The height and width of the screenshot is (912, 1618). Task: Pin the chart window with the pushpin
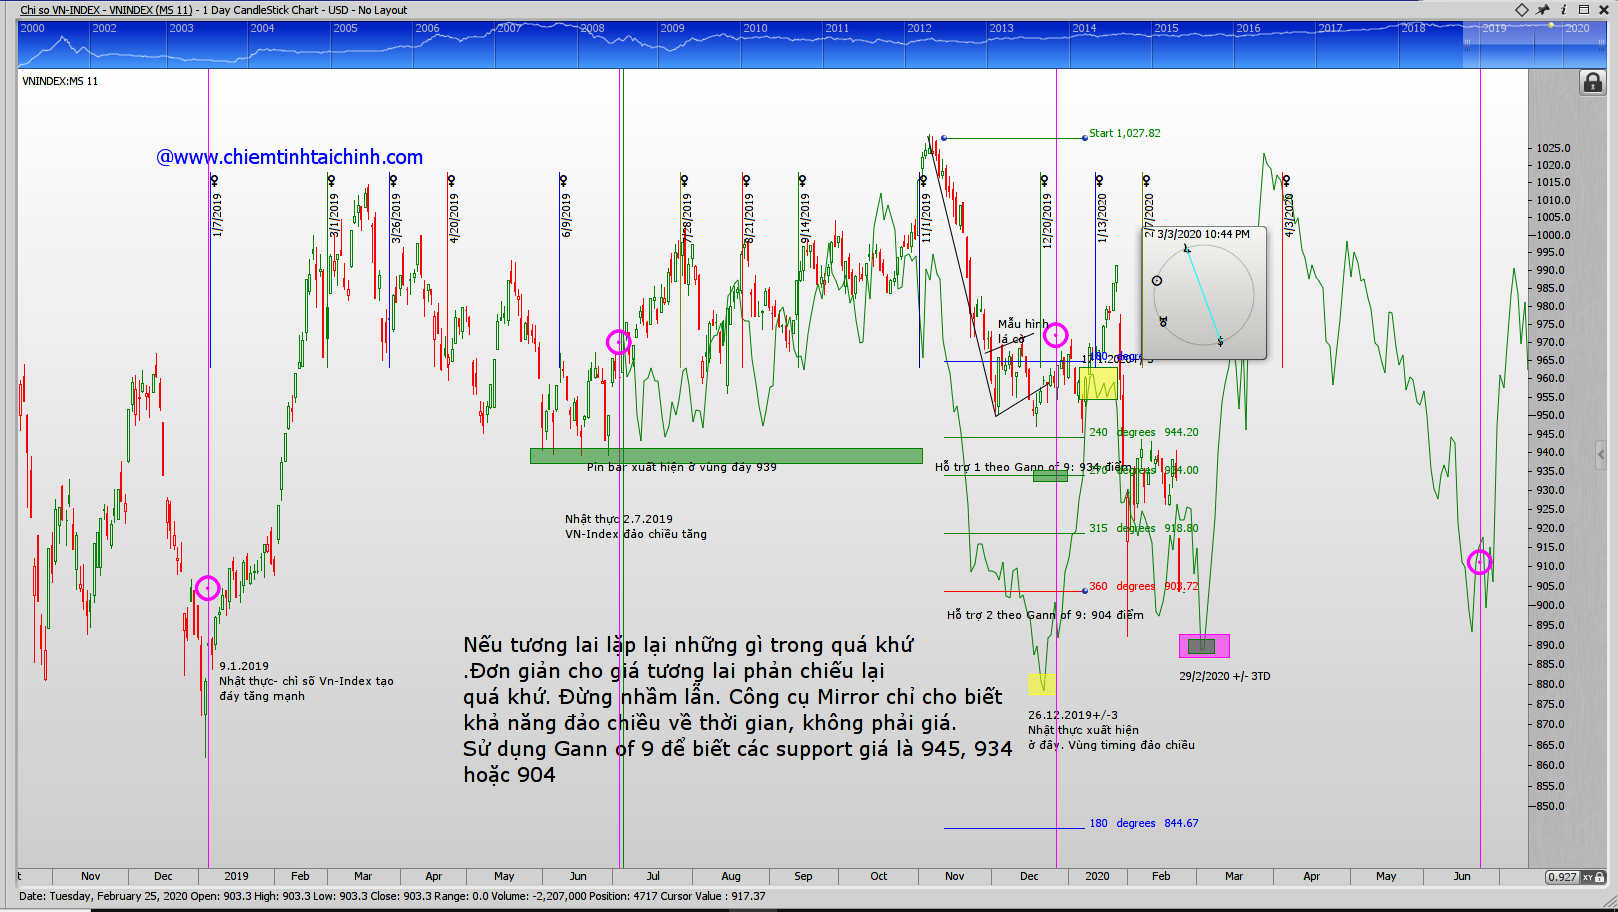(1543, 10)
